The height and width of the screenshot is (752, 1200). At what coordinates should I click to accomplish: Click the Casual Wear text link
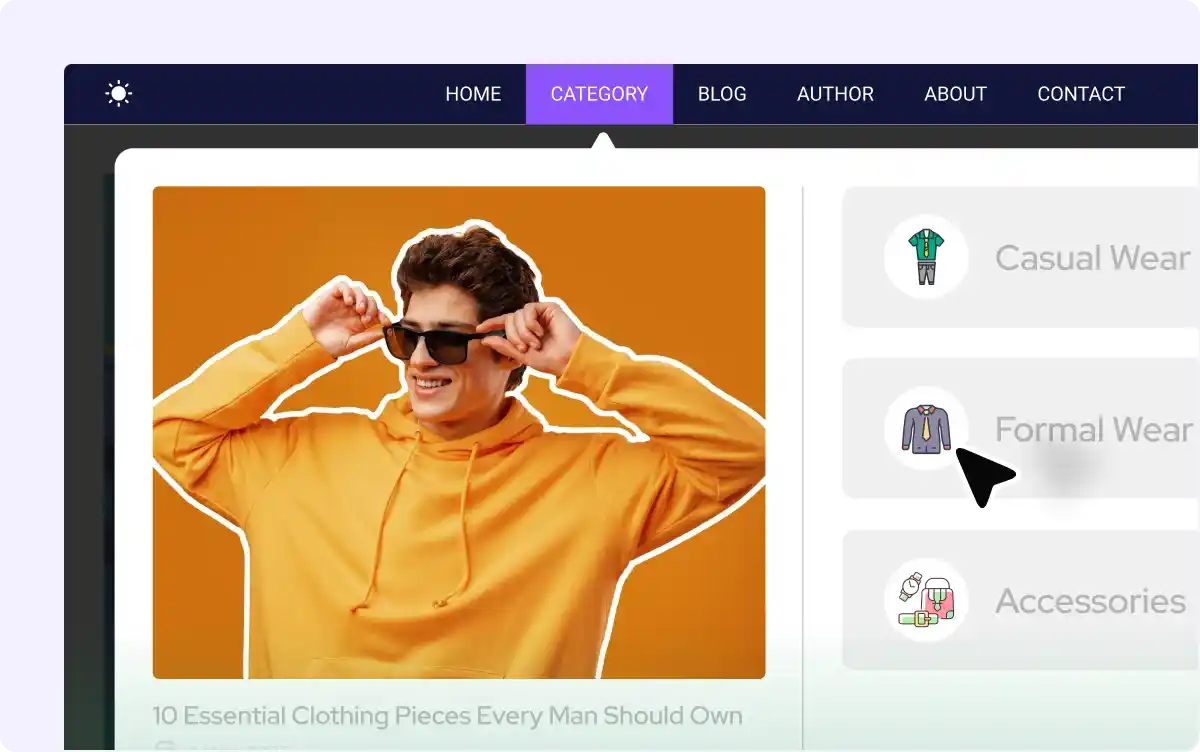1091,257
